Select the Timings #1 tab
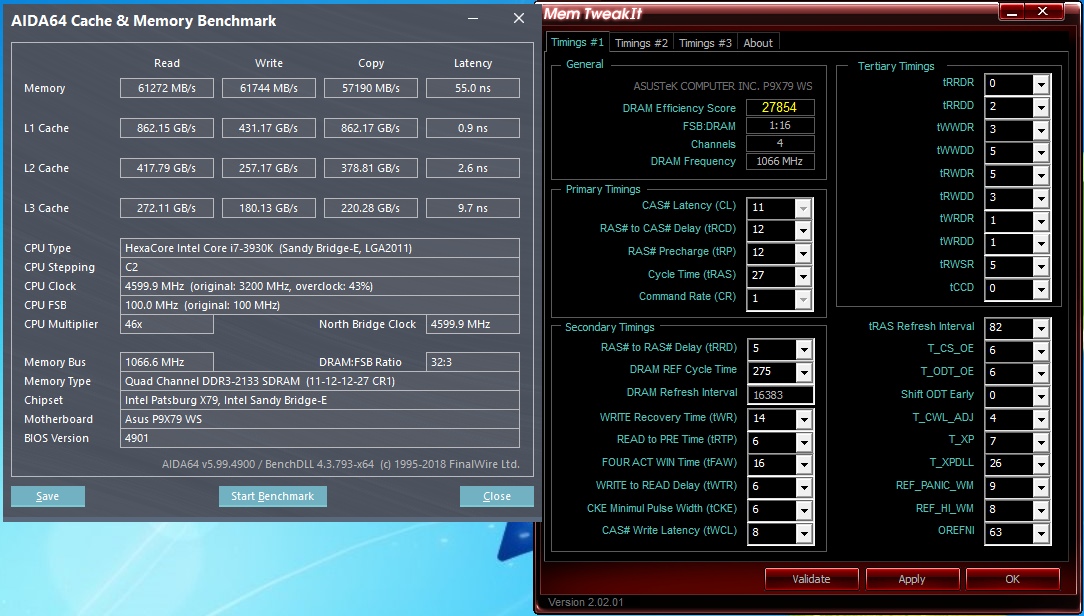This screenshot has height=616, width=1084. point(577,42)
